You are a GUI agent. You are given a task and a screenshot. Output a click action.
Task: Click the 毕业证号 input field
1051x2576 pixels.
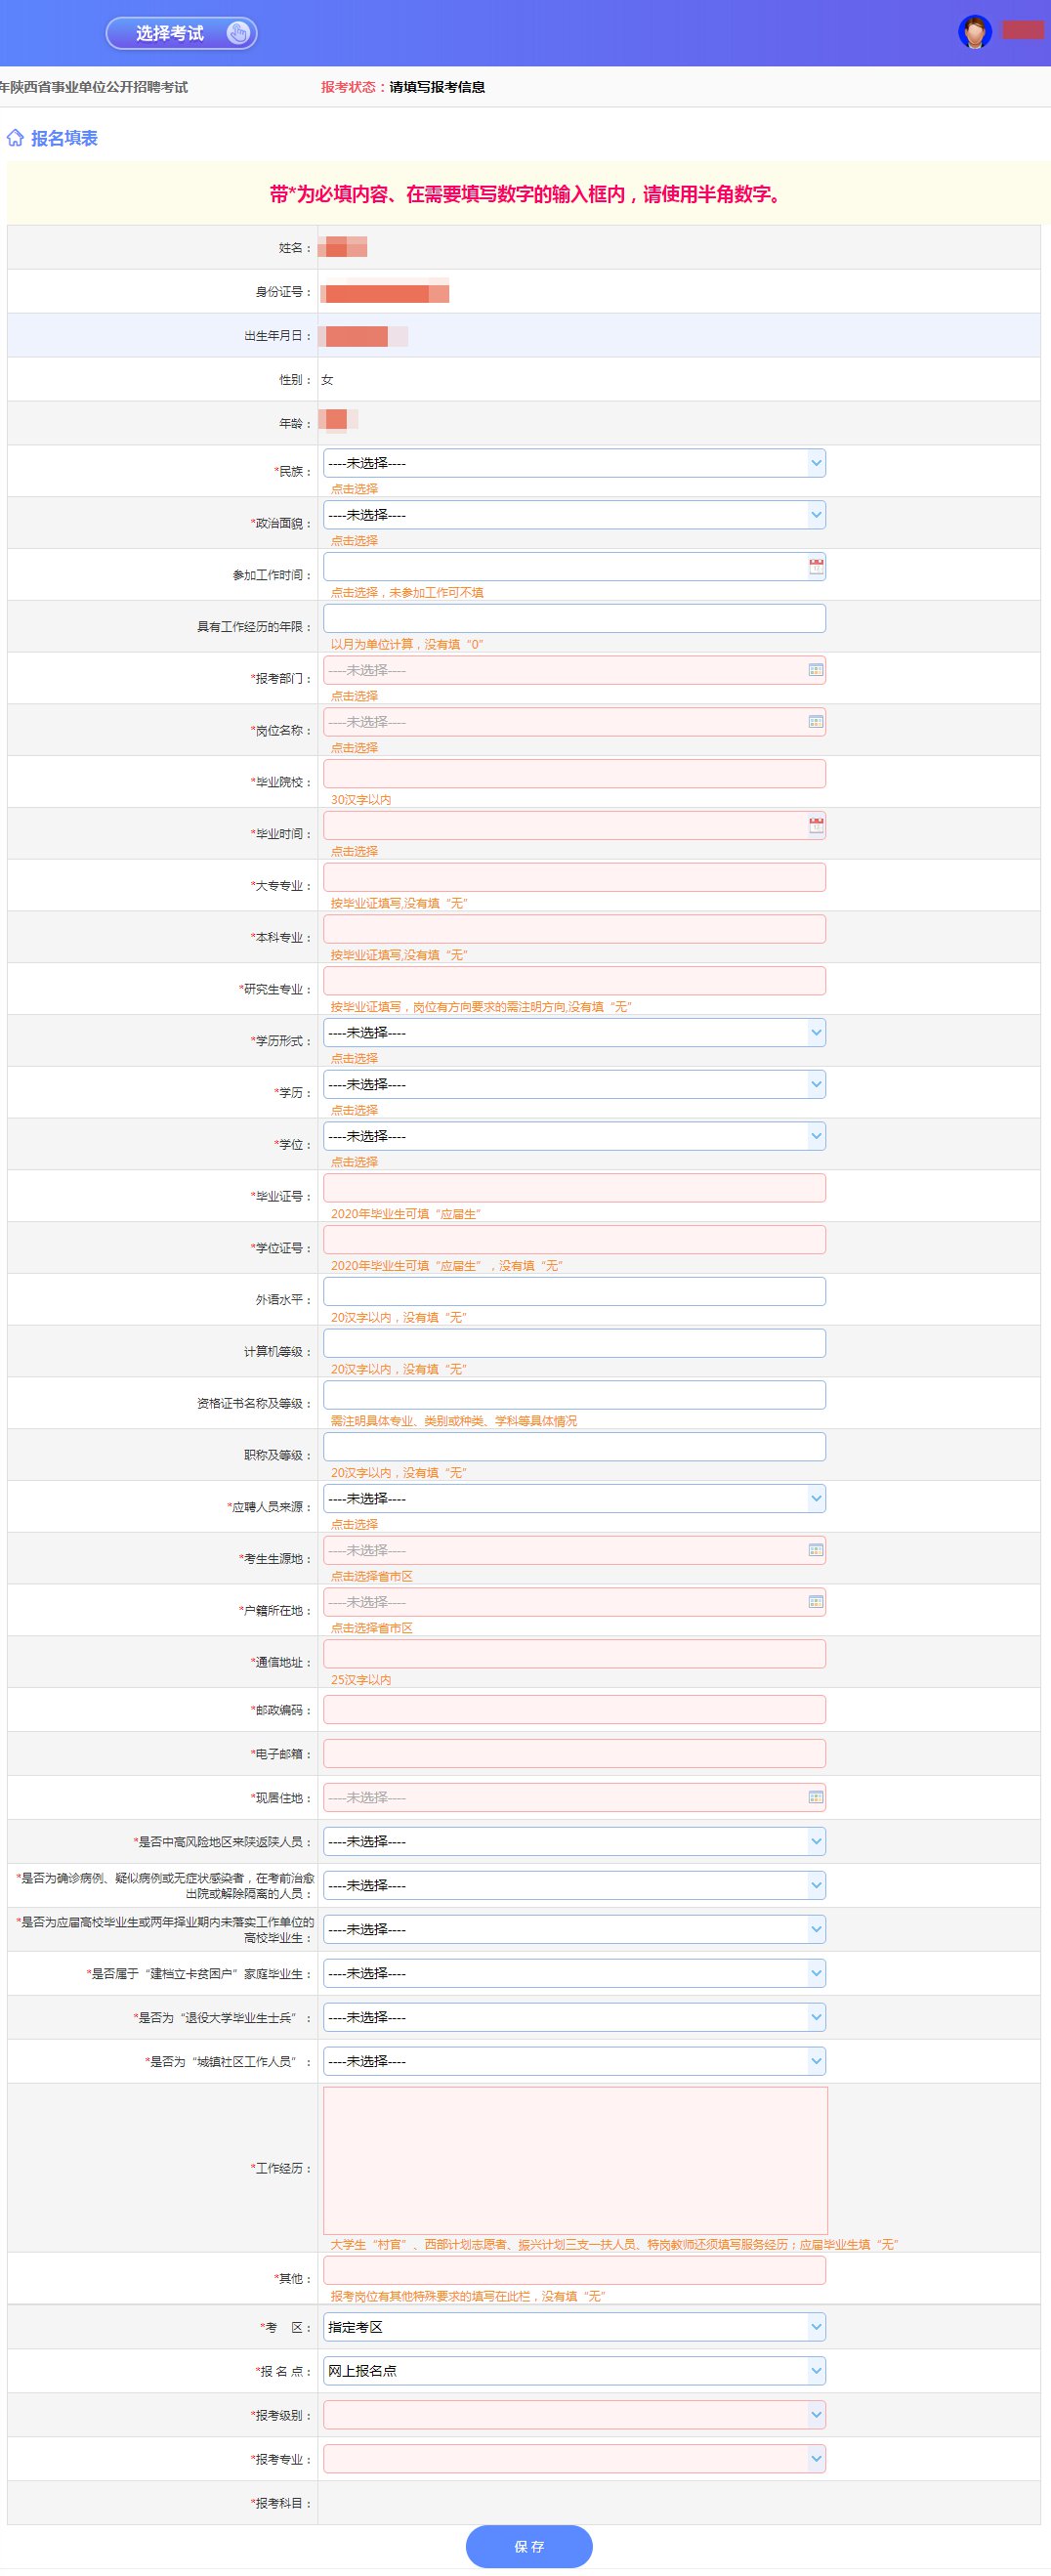tap(574, 1188)
